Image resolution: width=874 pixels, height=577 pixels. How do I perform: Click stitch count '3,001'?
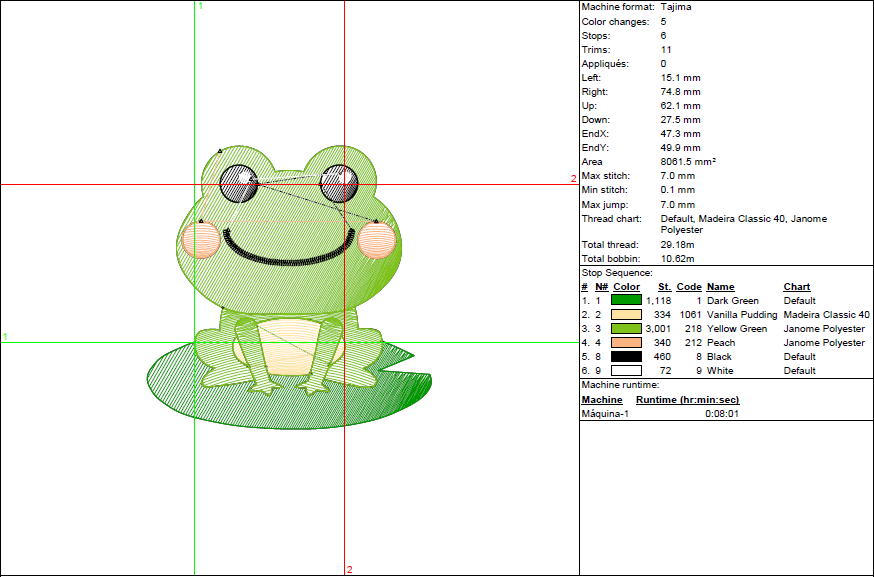[x=658, y=328]
